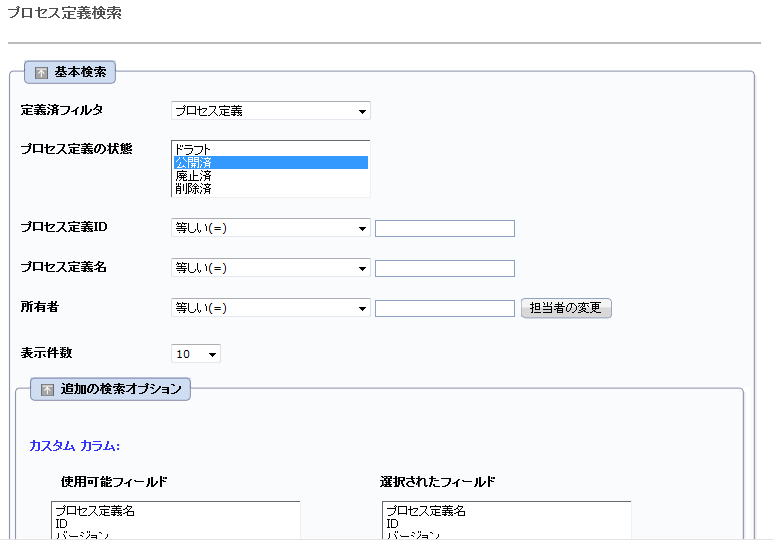Image resolution: width=774 pixels, height=540 pixels.
Task: Select 削除済 in the state list
Action: pyautogui.click(x=271, y=189)
